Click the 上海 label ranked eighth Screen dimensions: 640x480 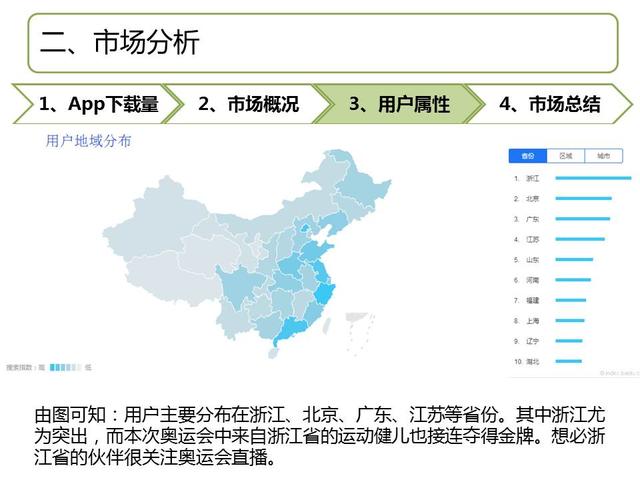point(533,321)
